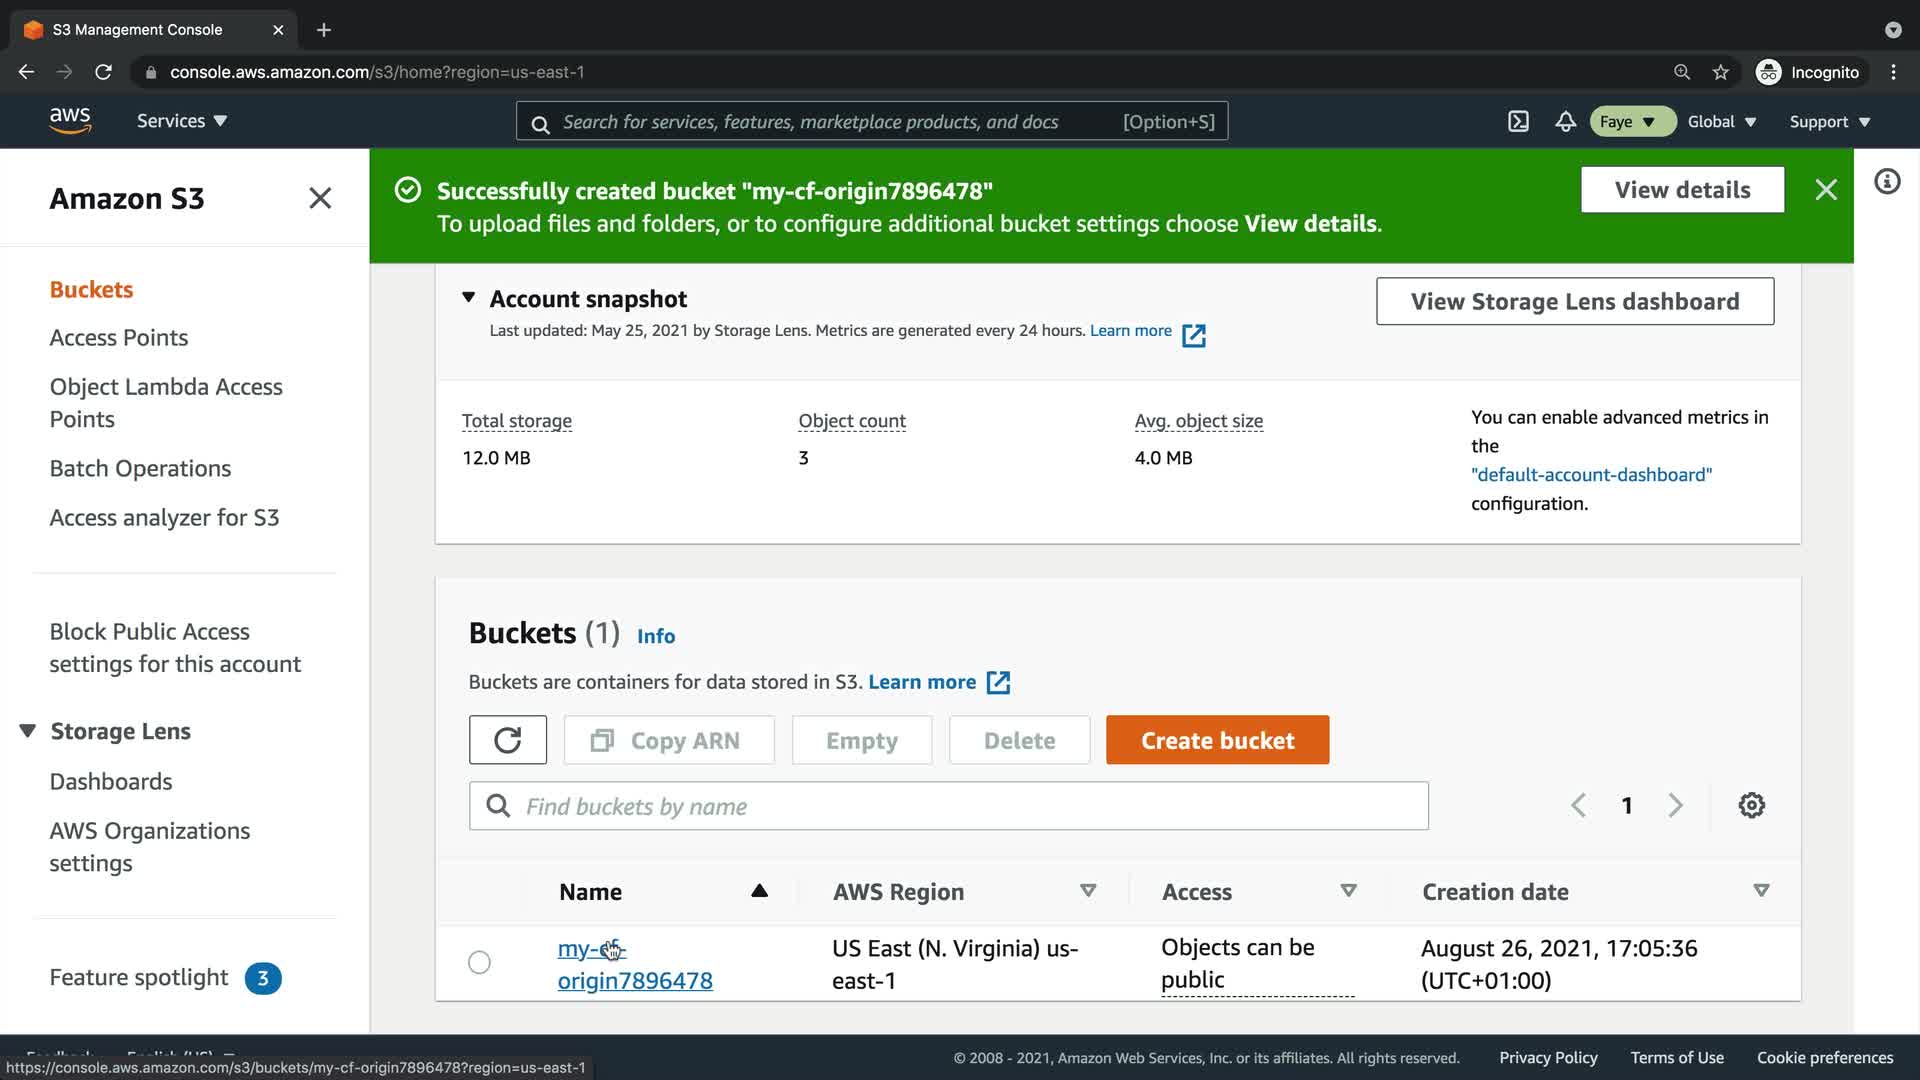The width and height of the screenshot is (1920, 1080).
Task: Open the Services dropdown menu
Action: click(182, 121)
